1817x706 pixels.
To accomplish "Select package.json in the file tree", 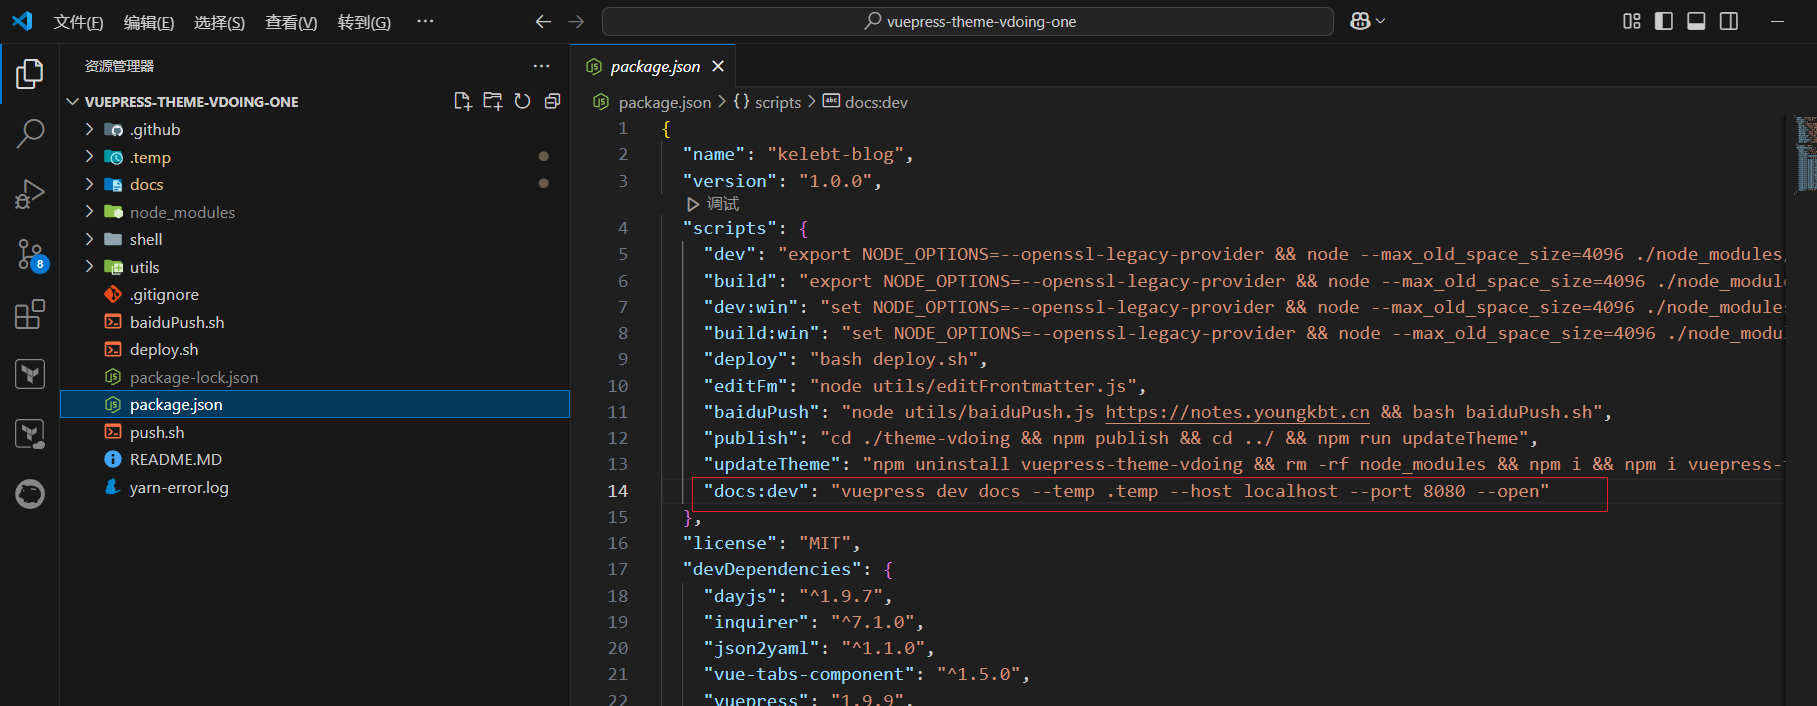I will click(315, 404).
